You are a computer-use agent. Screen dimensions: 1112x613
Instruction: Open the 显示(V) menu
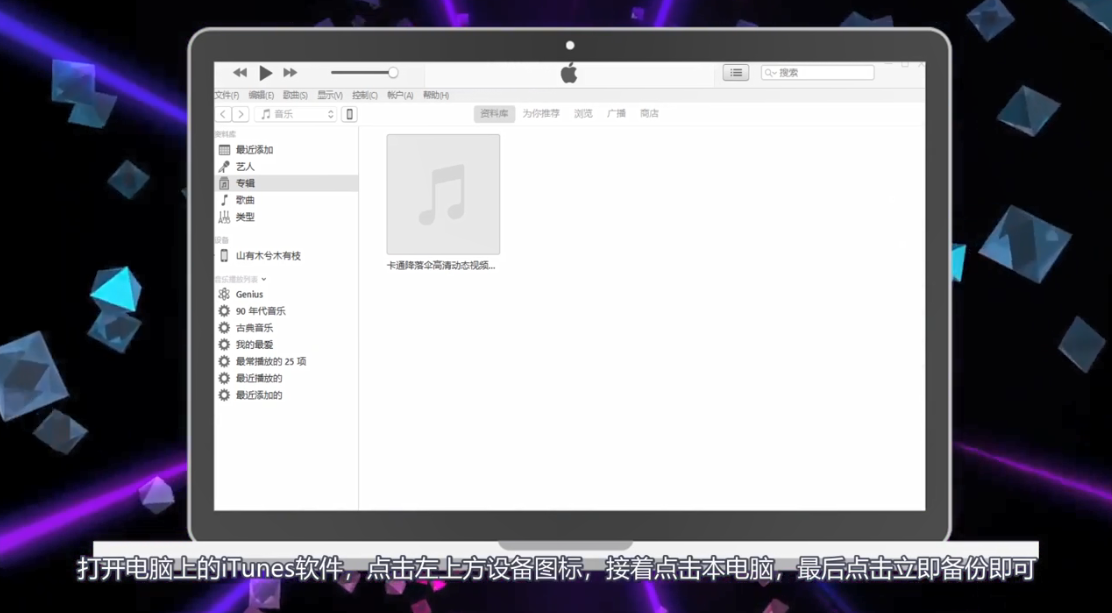click(330, 95)
